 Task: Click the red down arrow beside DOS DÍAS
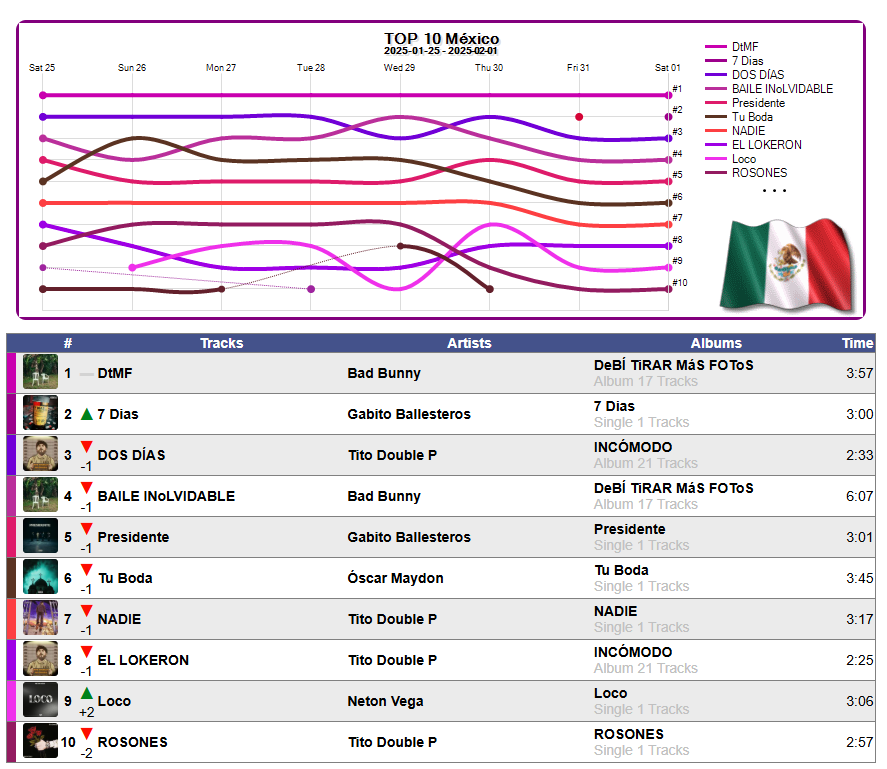click(87, 447)
